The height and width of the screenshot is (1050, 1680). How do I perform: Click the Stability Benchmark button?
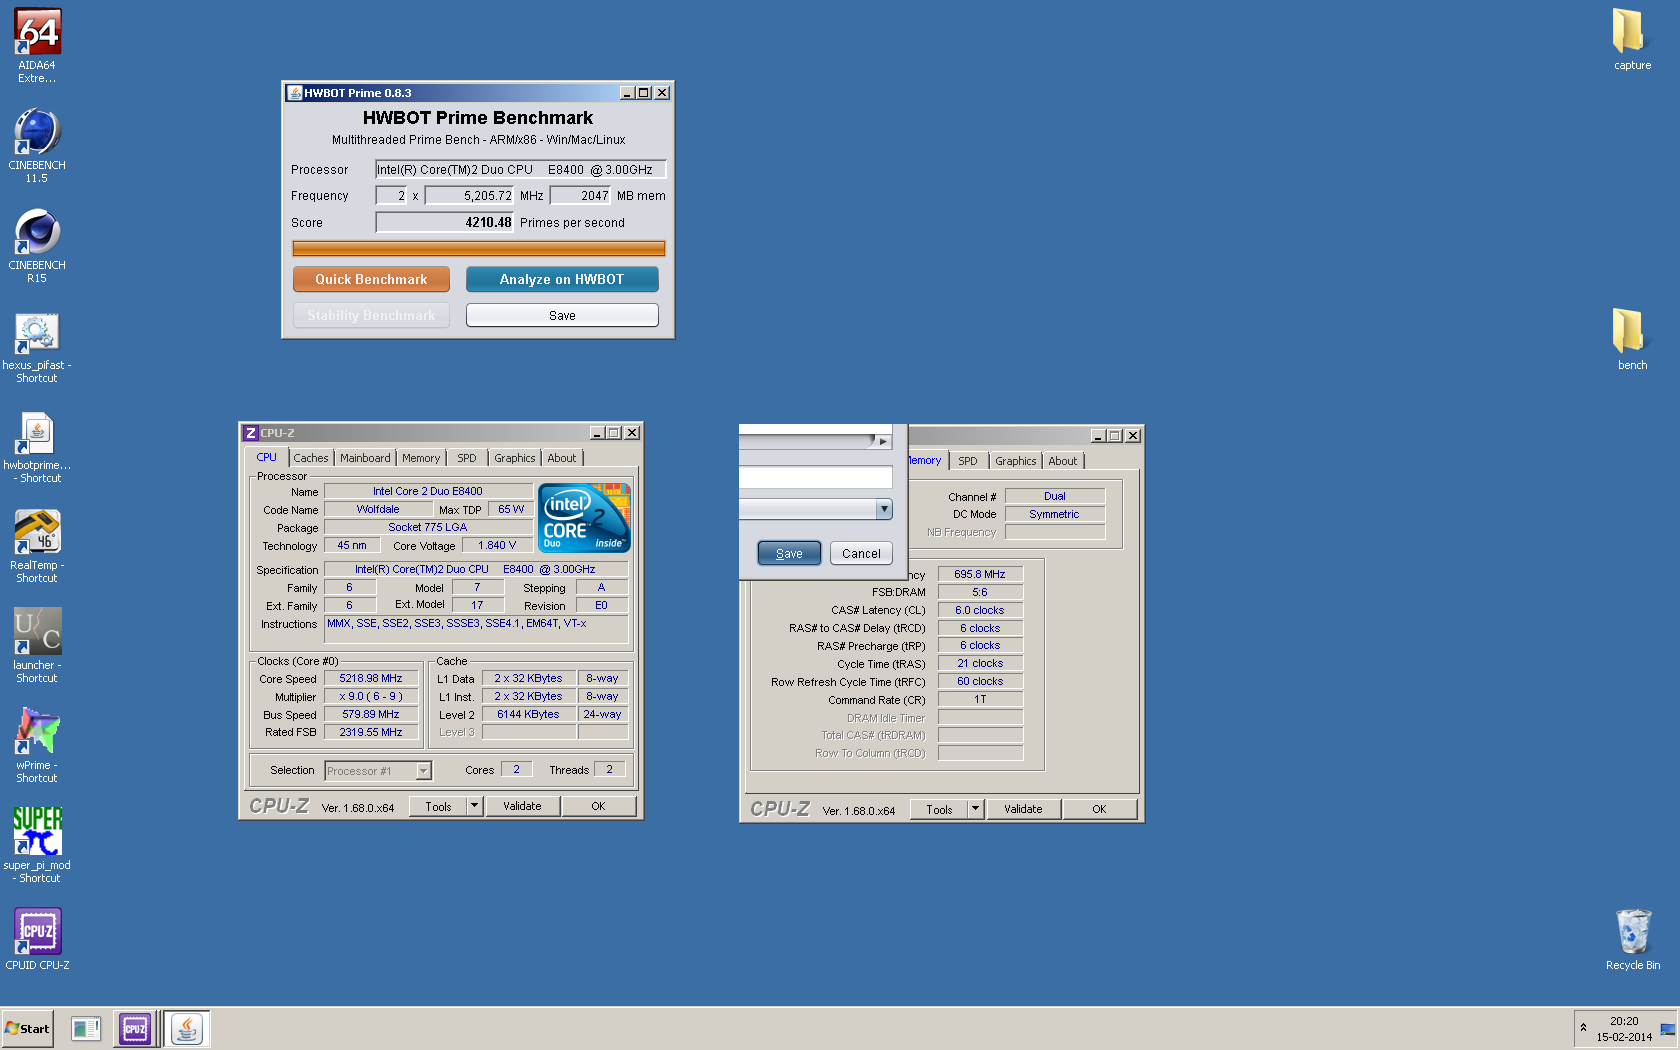coord(371,315)
